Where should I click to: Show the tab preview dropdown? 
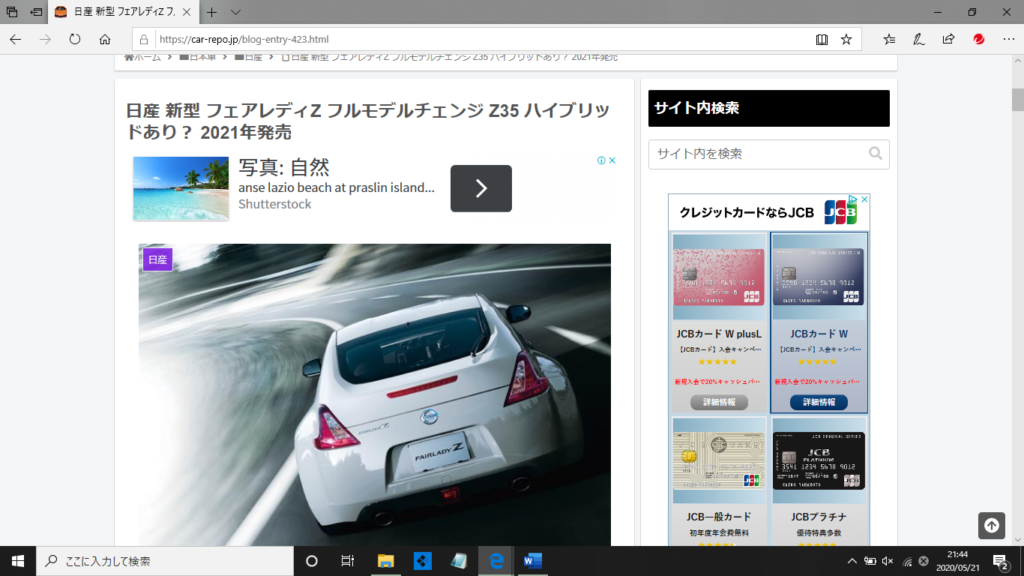pyautogui.click(x=236, y=12)
